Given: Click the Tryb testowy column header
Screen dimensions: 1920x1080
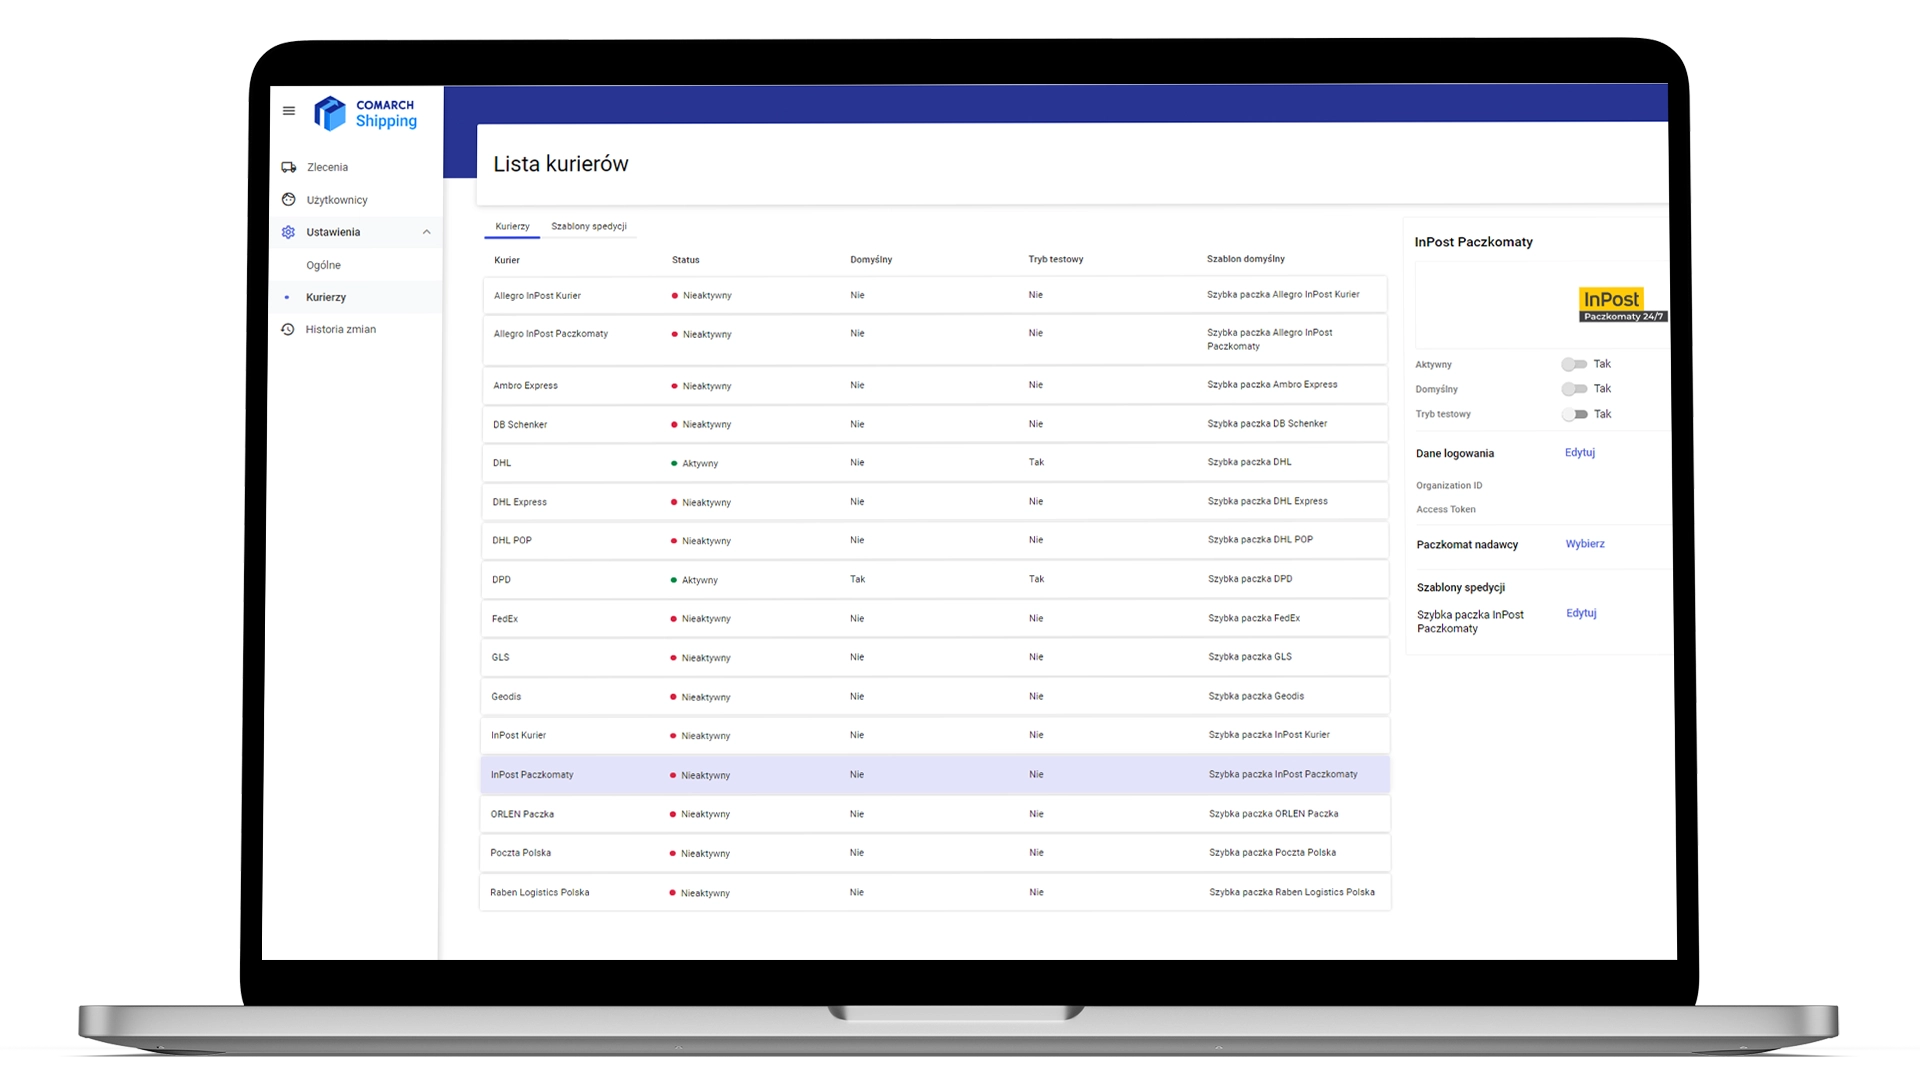Looking at the screenshot, I should point(1056,259).
